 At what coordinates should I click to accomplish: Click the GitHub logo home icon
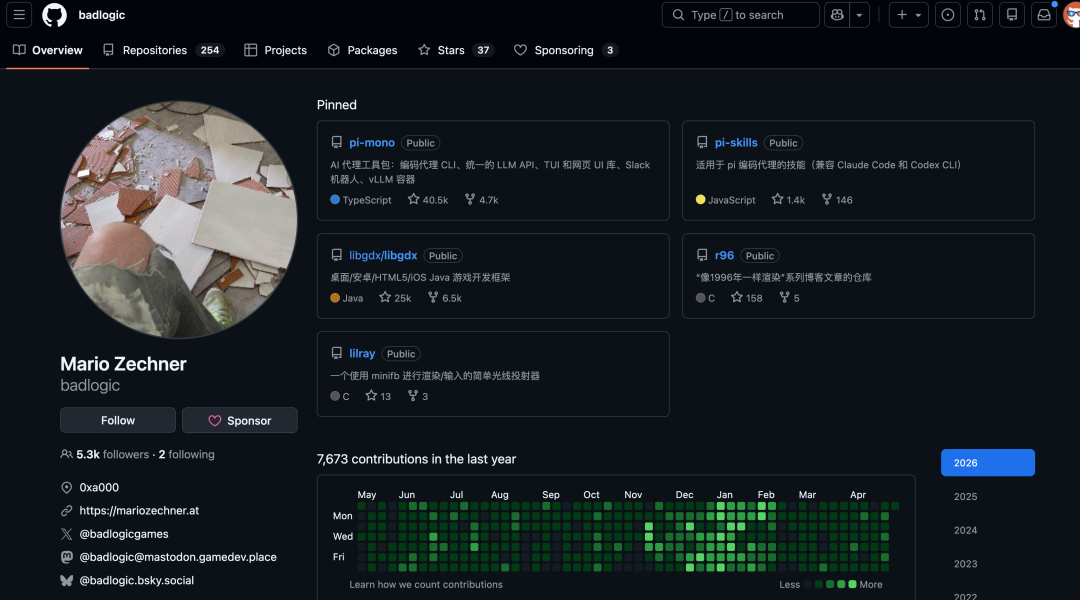point(54,15)
